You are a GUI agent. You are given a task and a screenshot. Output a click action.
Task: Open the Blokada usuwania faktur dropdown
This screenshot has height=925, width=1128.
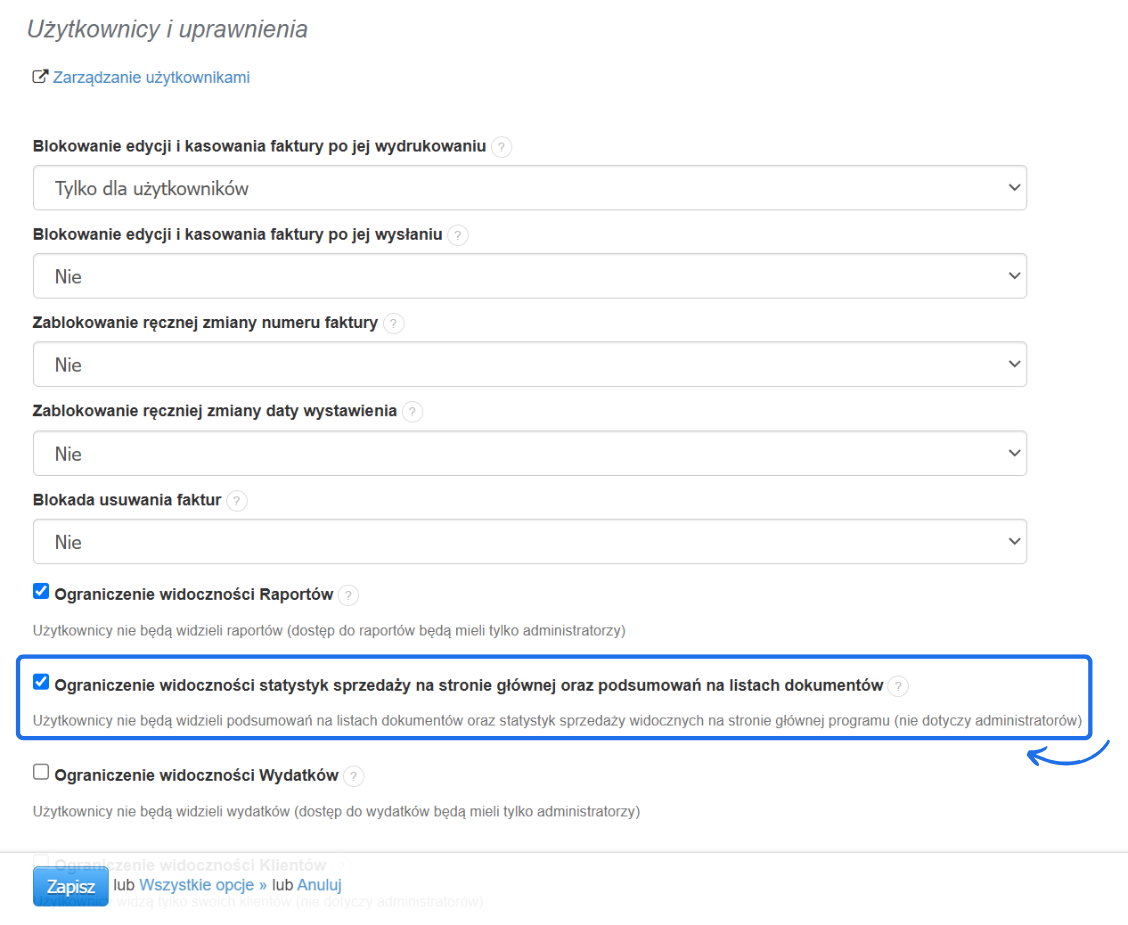tap(530, 542)
